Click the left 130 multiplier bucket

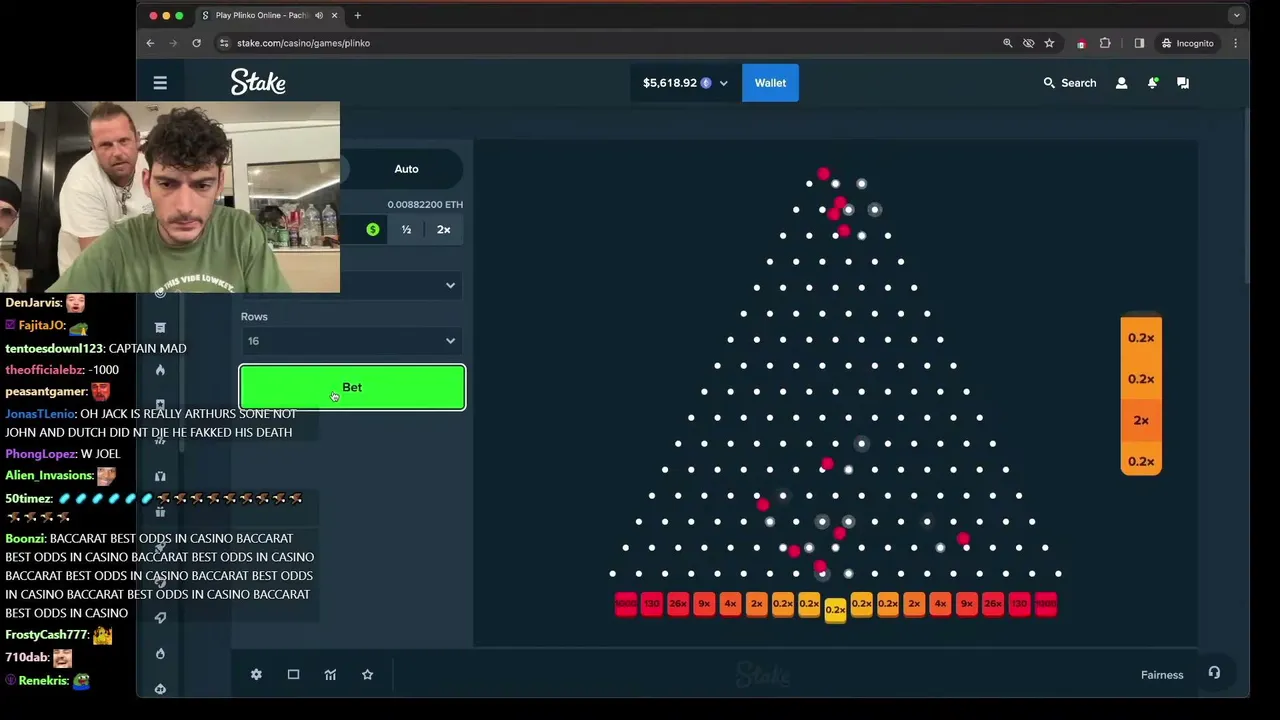point(652,604)
